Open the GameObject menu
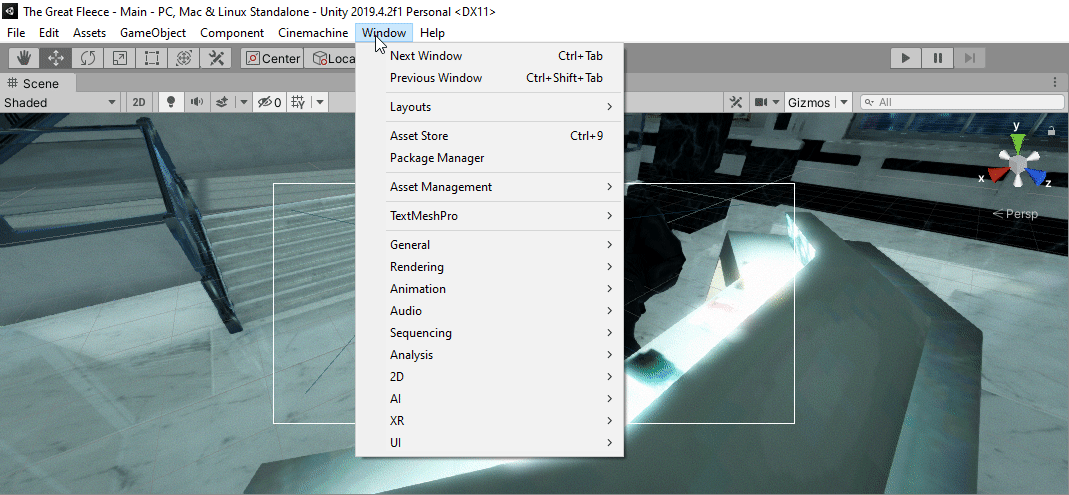Viewport: 1069px width, 495px height. click(153, 33)
